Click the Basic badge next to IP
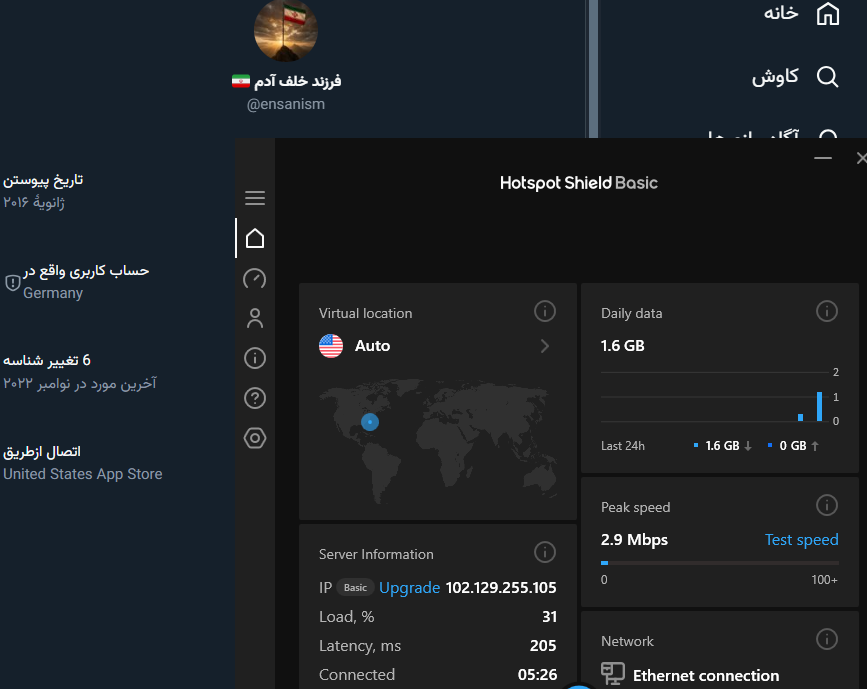 [355, 588]
